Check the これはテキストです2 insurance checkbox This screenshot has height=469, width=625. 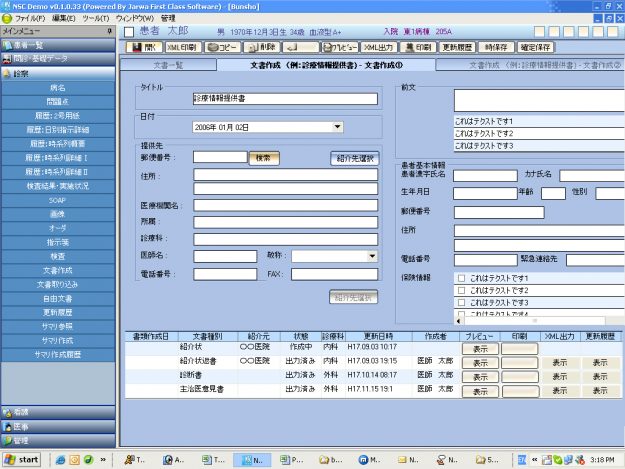tap(461, 290)
